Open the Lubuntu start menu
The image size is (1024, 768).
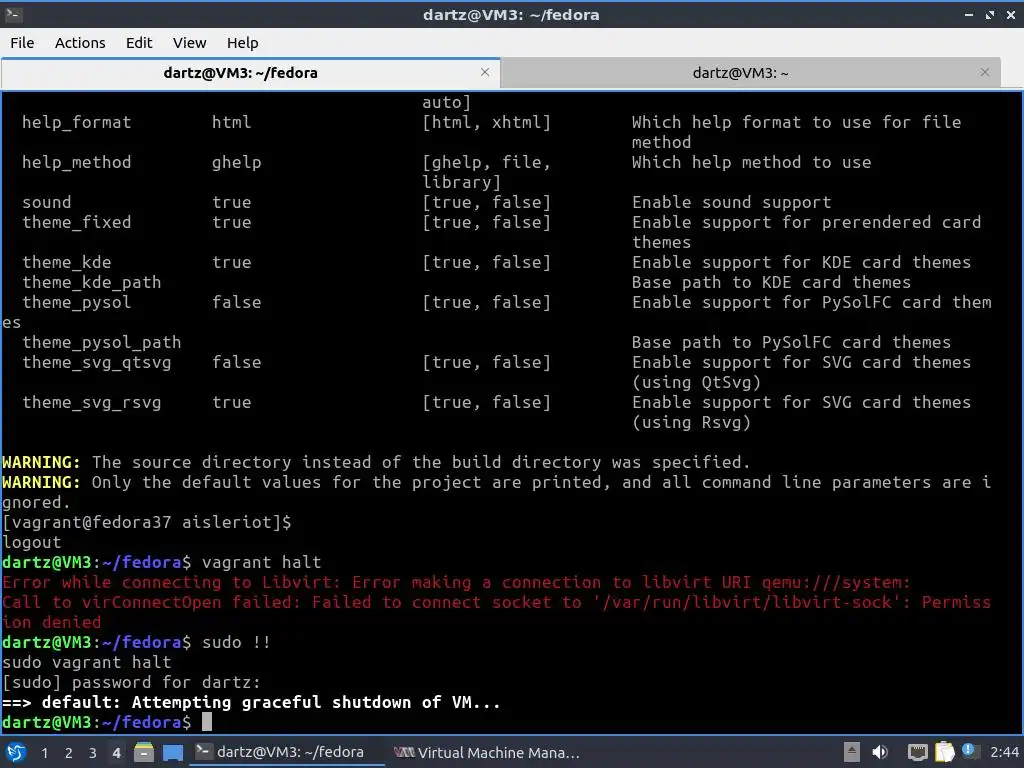coord(16,752)
